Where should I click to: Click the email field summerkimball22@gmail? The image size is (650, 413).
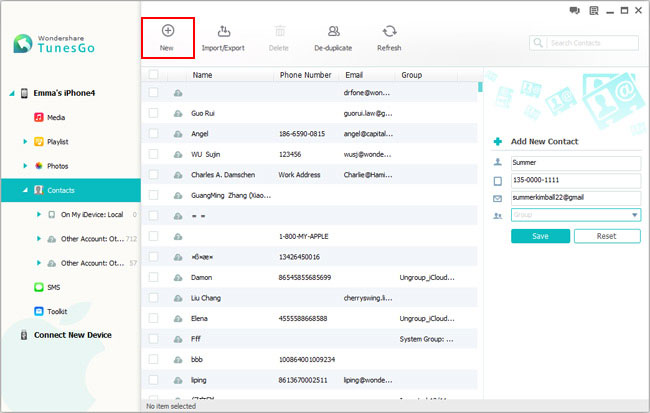(x=576, y=197)
